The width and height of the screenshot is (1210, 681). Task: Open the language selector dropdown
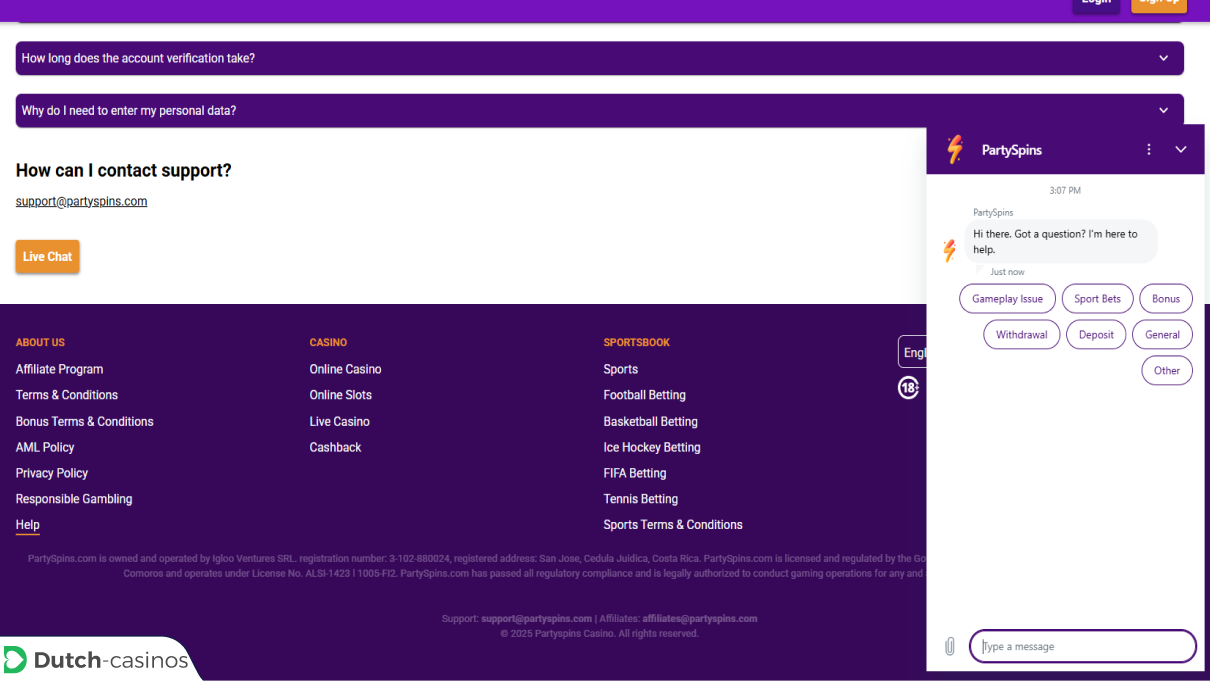click(912, 352)
